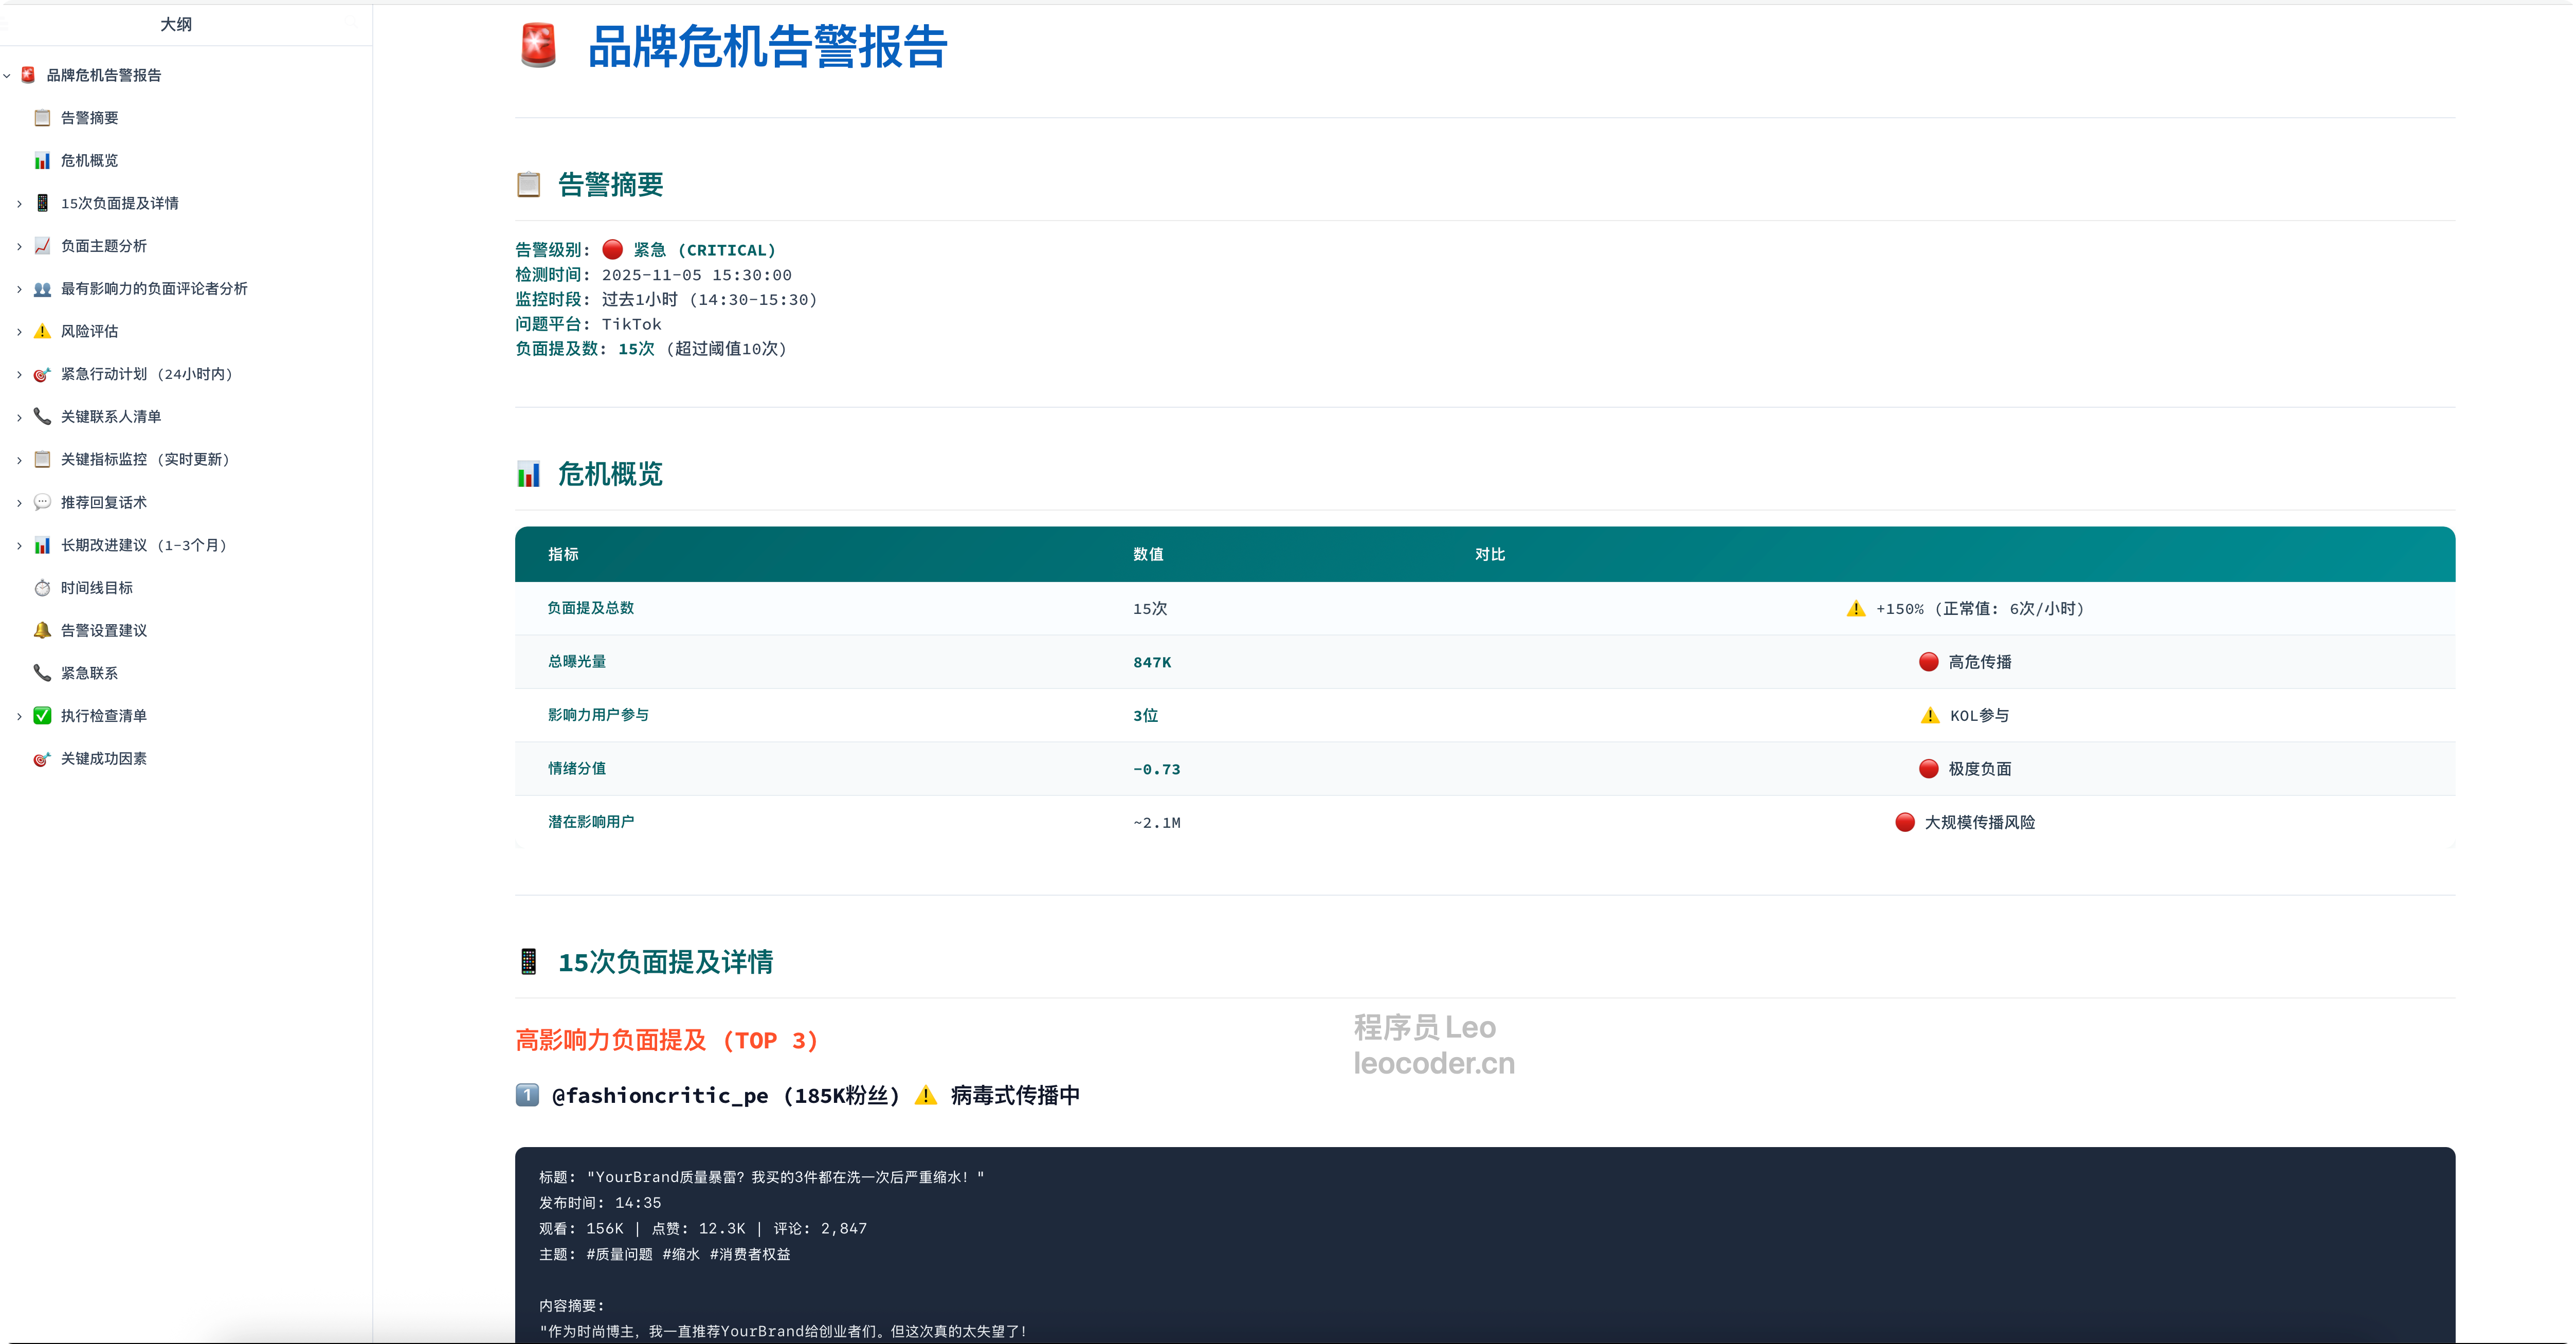Expand the 负面主题分析 outline section
This screenshot has height=1344, width=2576.
19,247
